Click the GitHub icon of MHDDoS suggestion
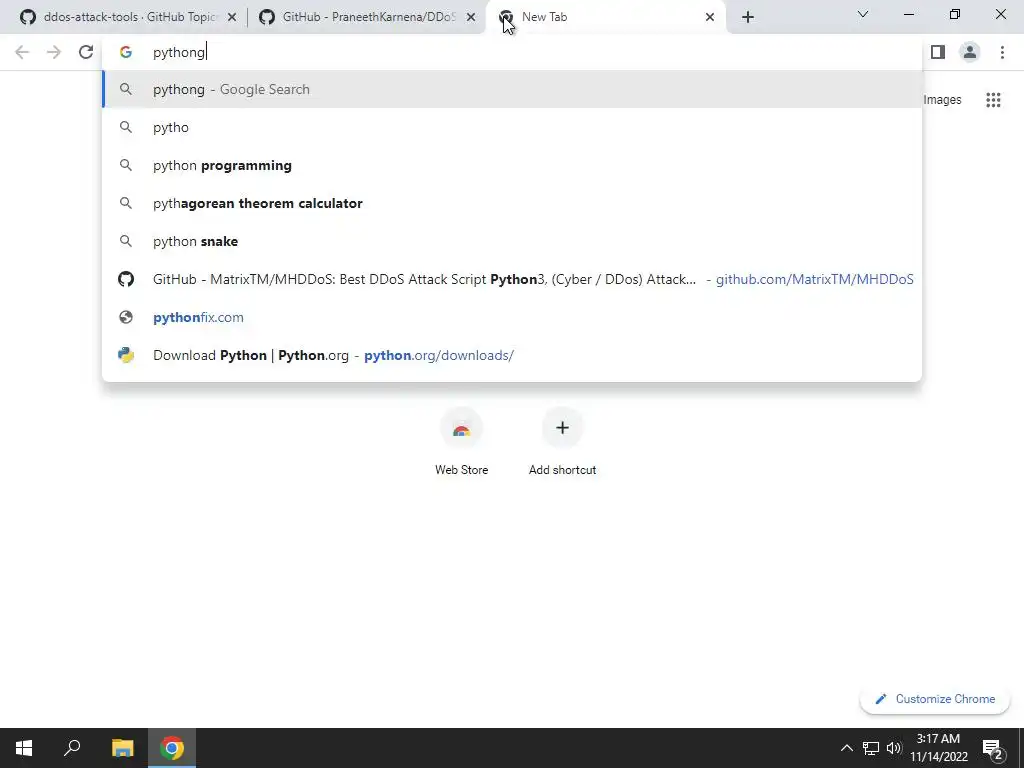The height and width of the screenshot is (768, 1024). (126, 280)
